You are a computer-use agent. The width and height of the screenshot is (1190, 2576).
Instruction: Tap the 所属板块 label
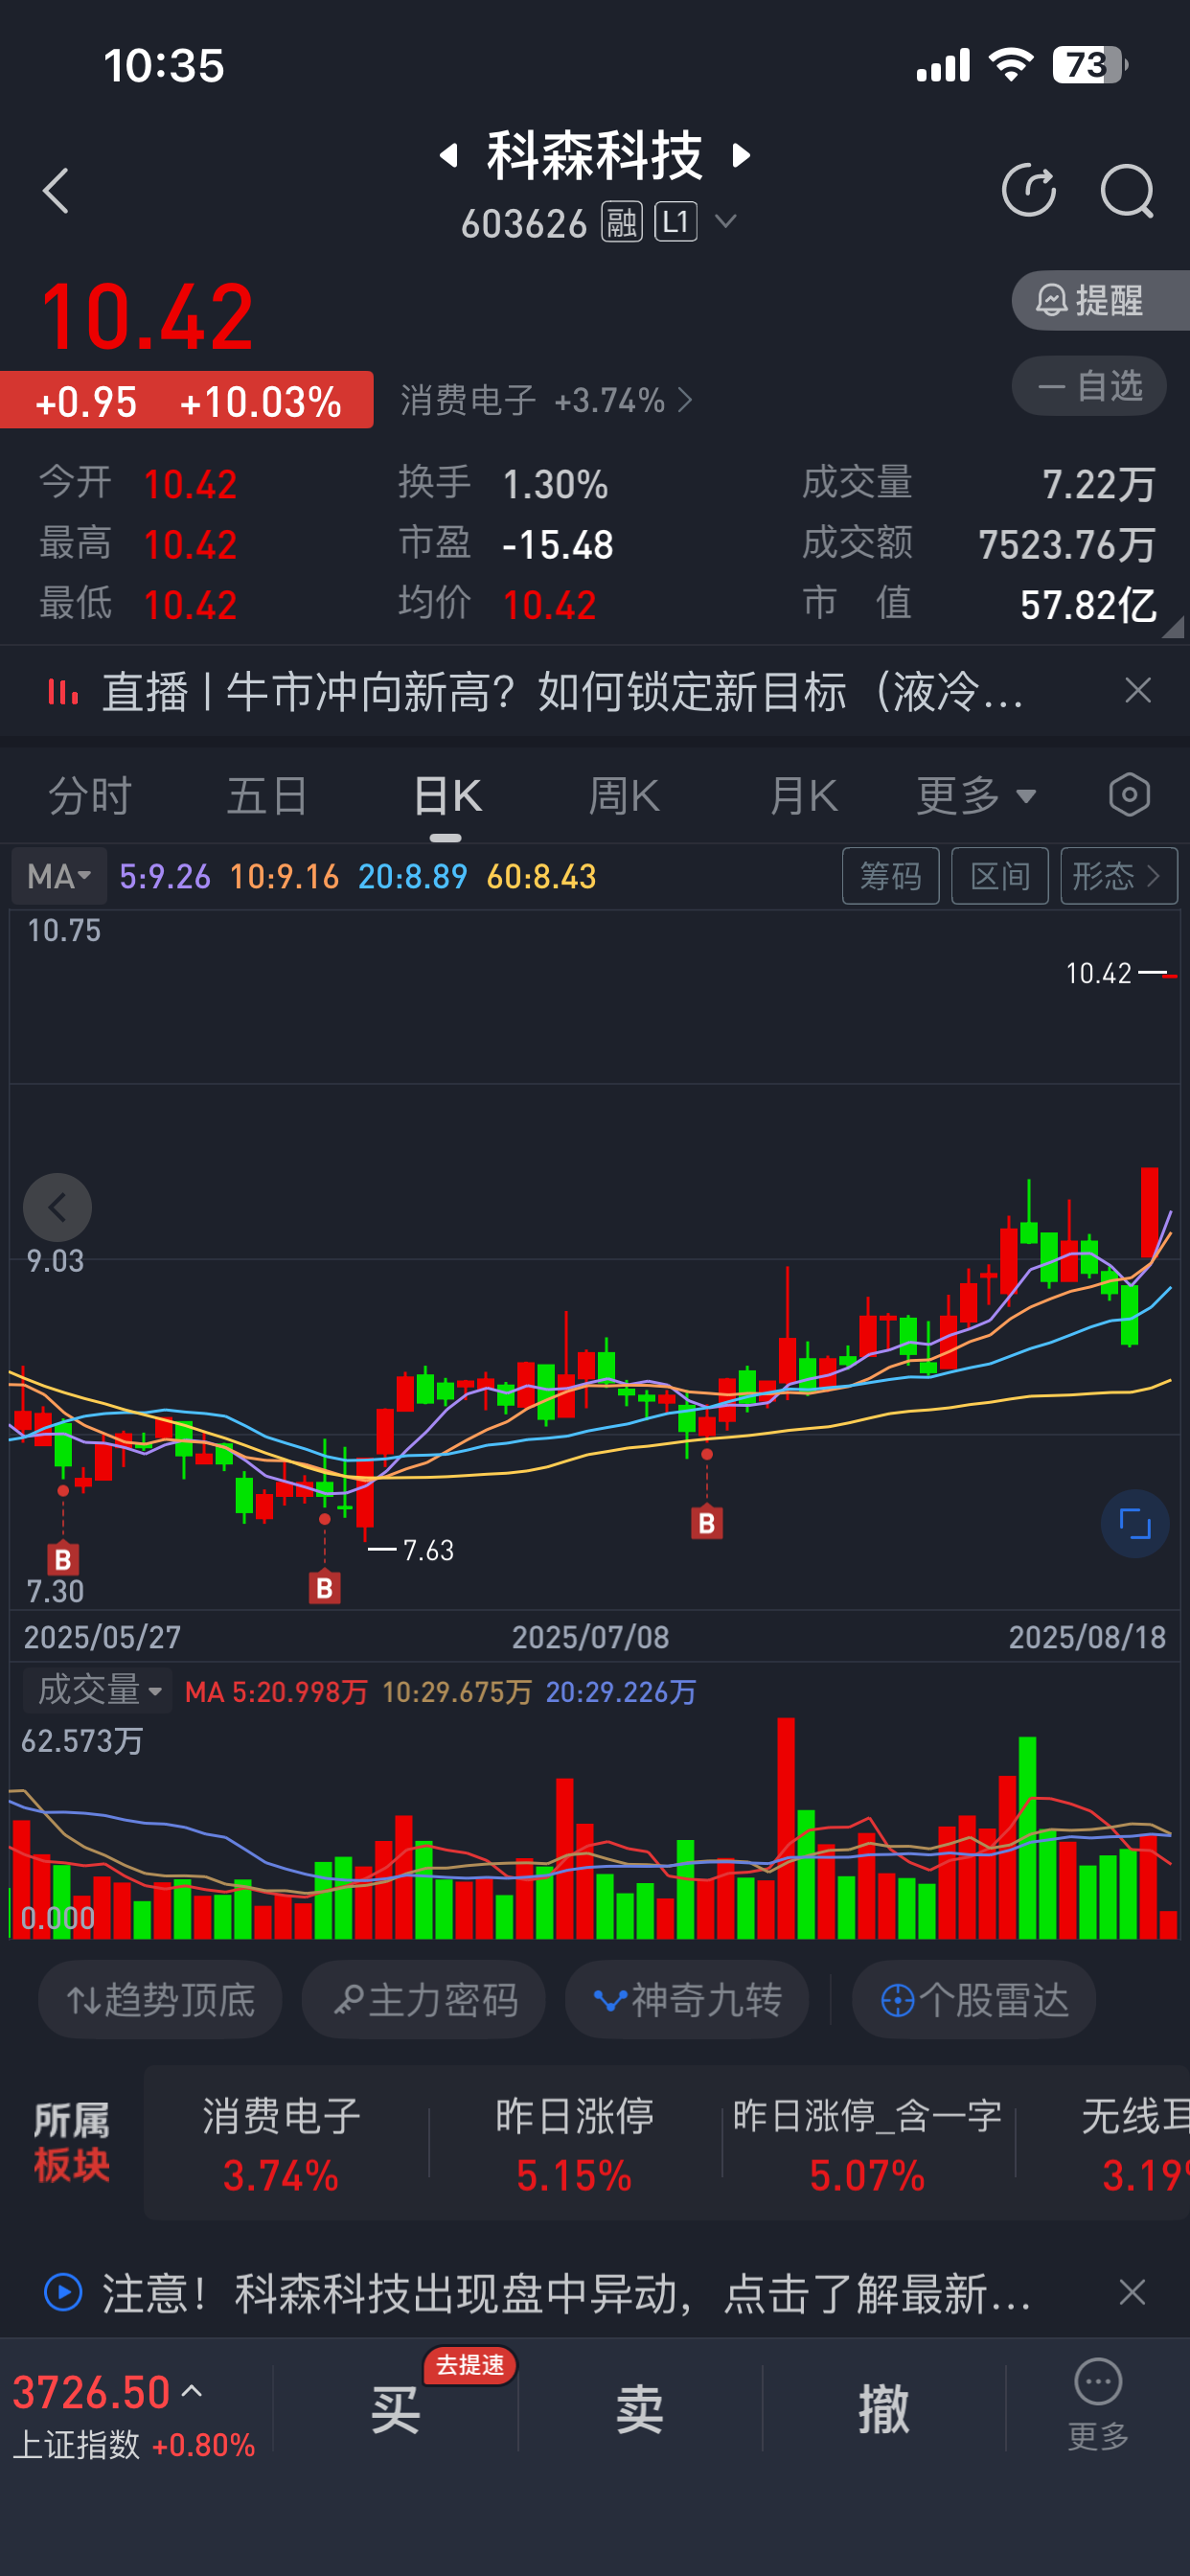(x=72, y=2142)
